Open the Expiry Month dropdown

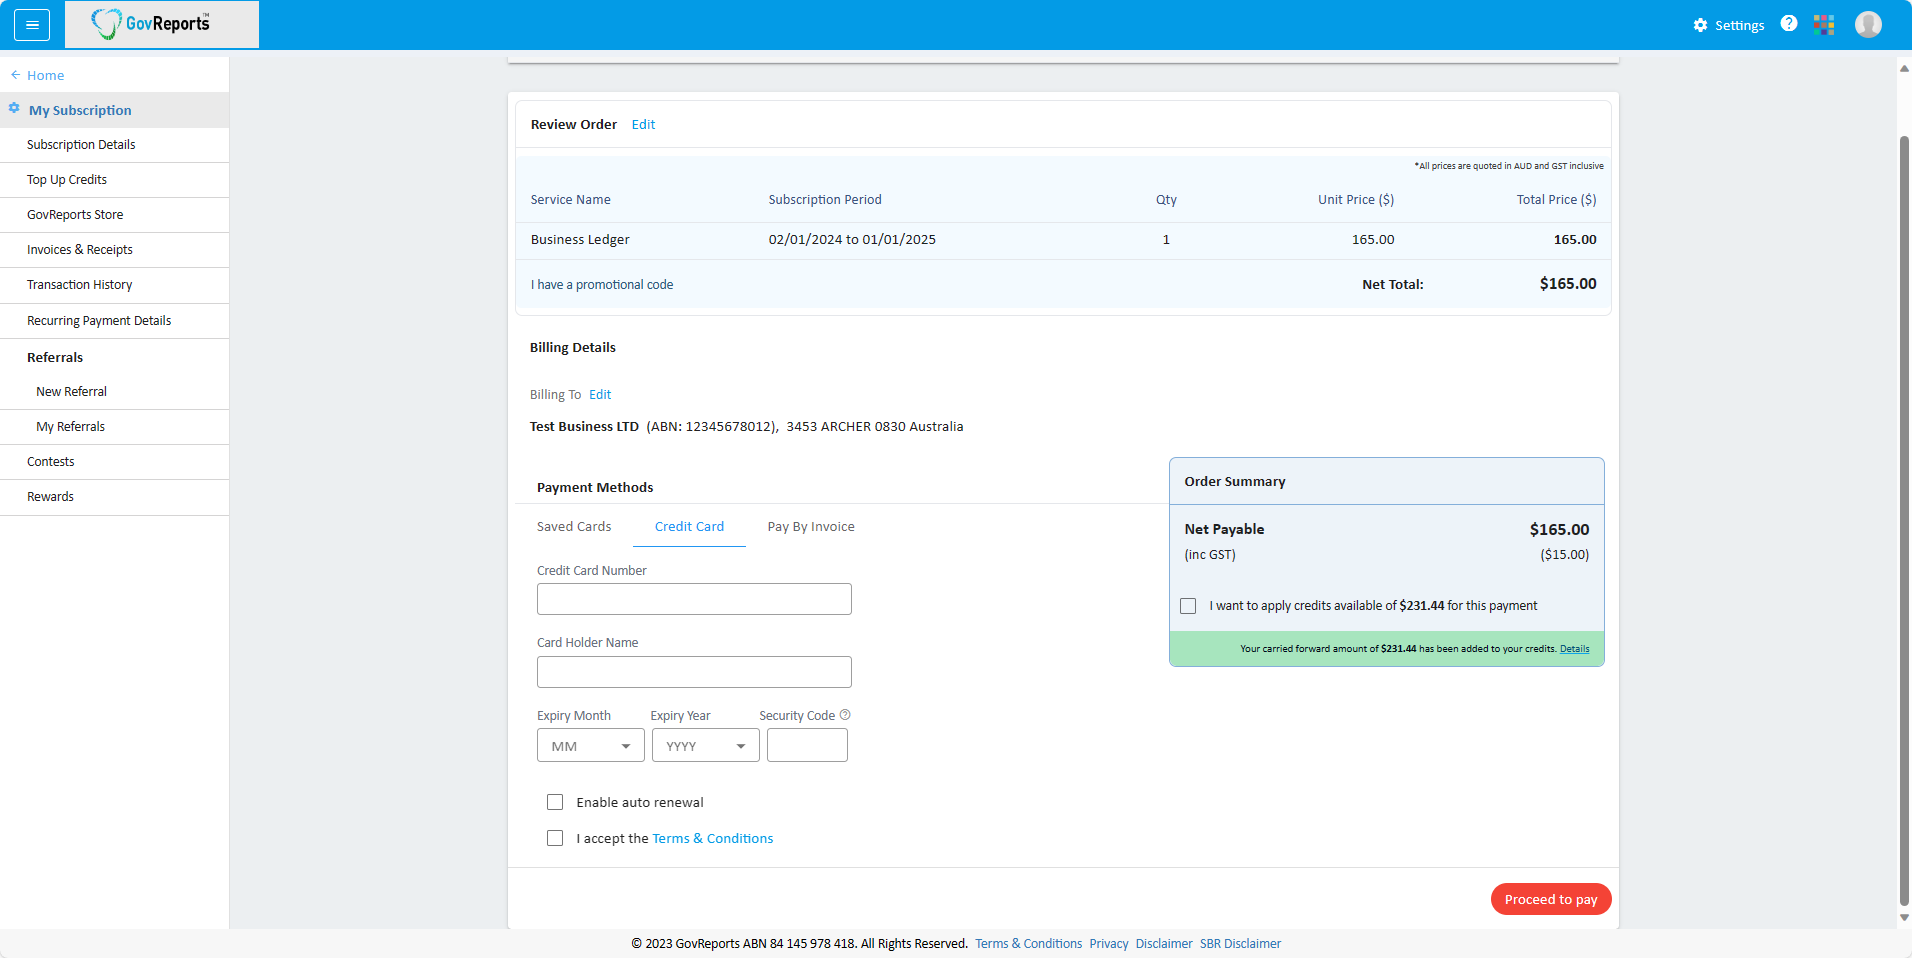pyautogui.click(x=591, y=746)
